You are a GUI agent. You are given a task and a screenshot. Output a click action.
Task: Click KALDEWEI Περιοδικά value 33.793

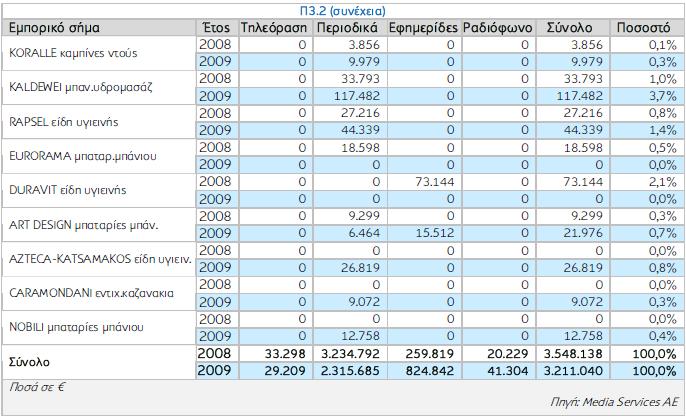(360, 79)
